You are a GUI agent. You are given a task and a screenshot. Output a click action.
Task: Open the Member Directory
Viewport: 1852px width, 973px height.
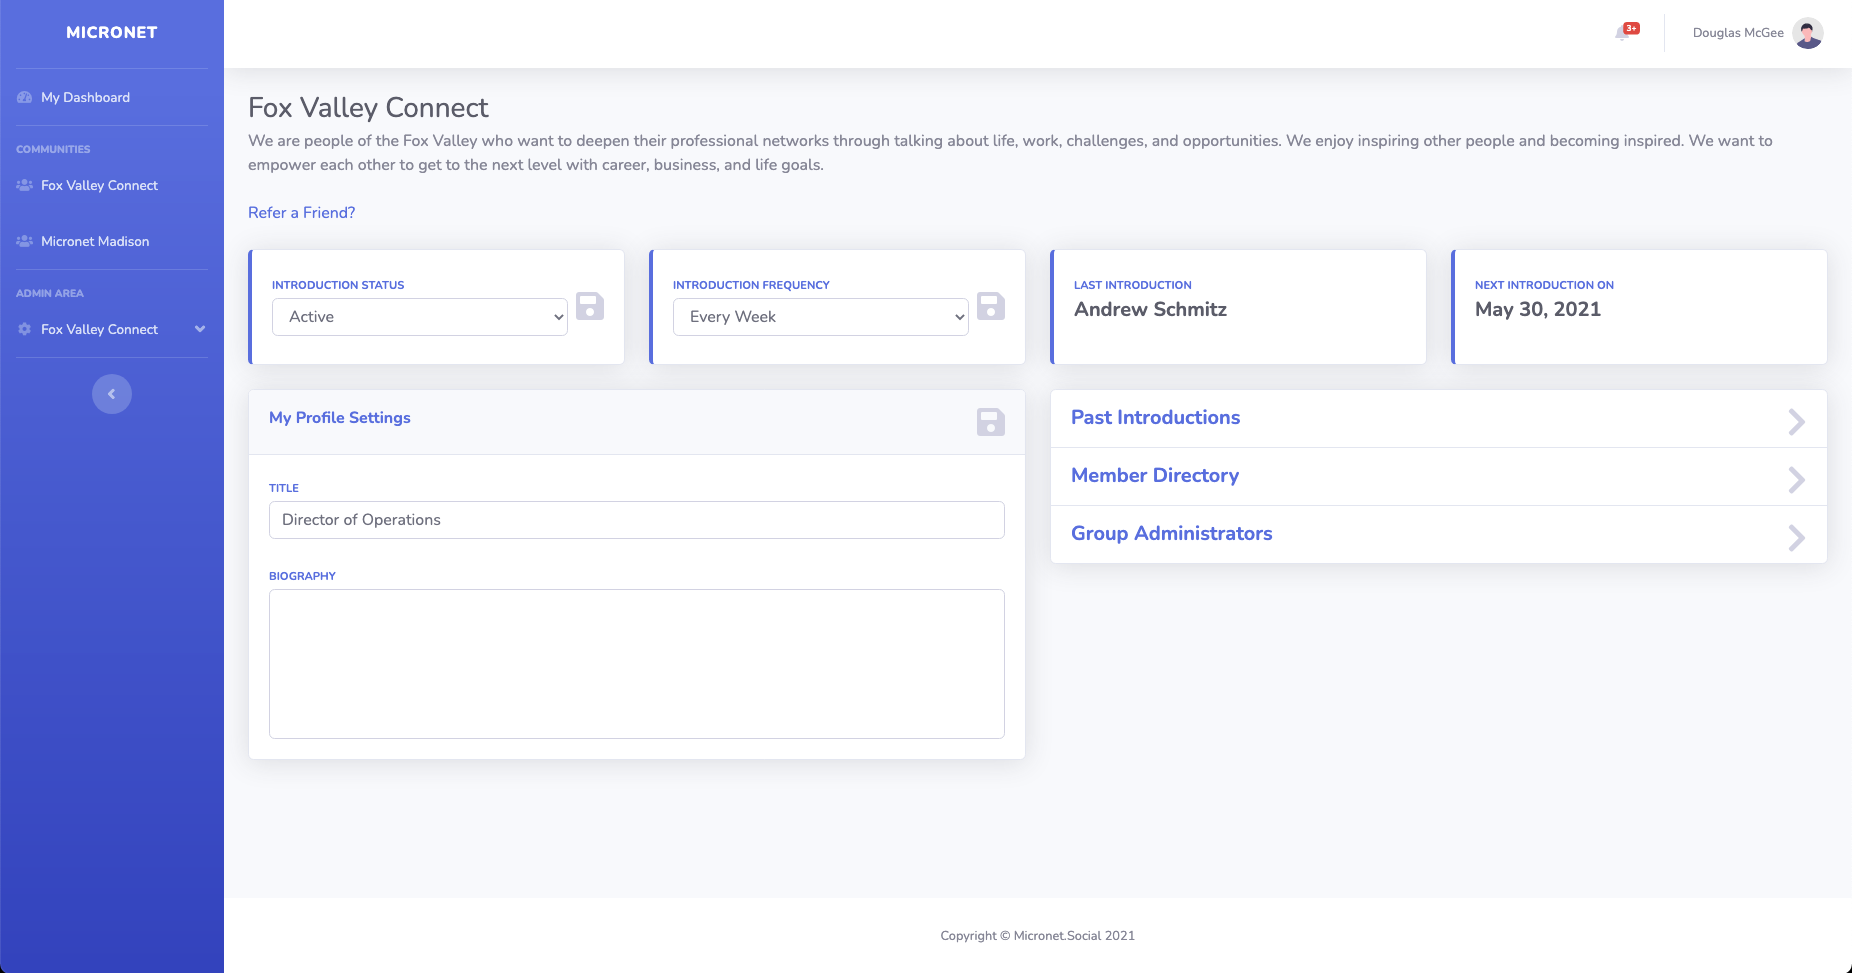pos(1155,476)
